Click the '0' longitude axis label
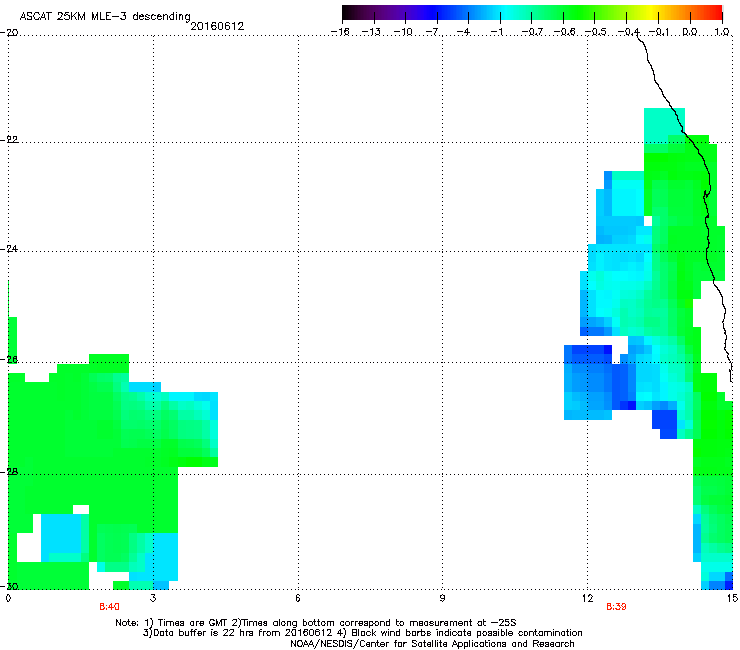Viewport: 740px width, 650px height. (8, 599)
